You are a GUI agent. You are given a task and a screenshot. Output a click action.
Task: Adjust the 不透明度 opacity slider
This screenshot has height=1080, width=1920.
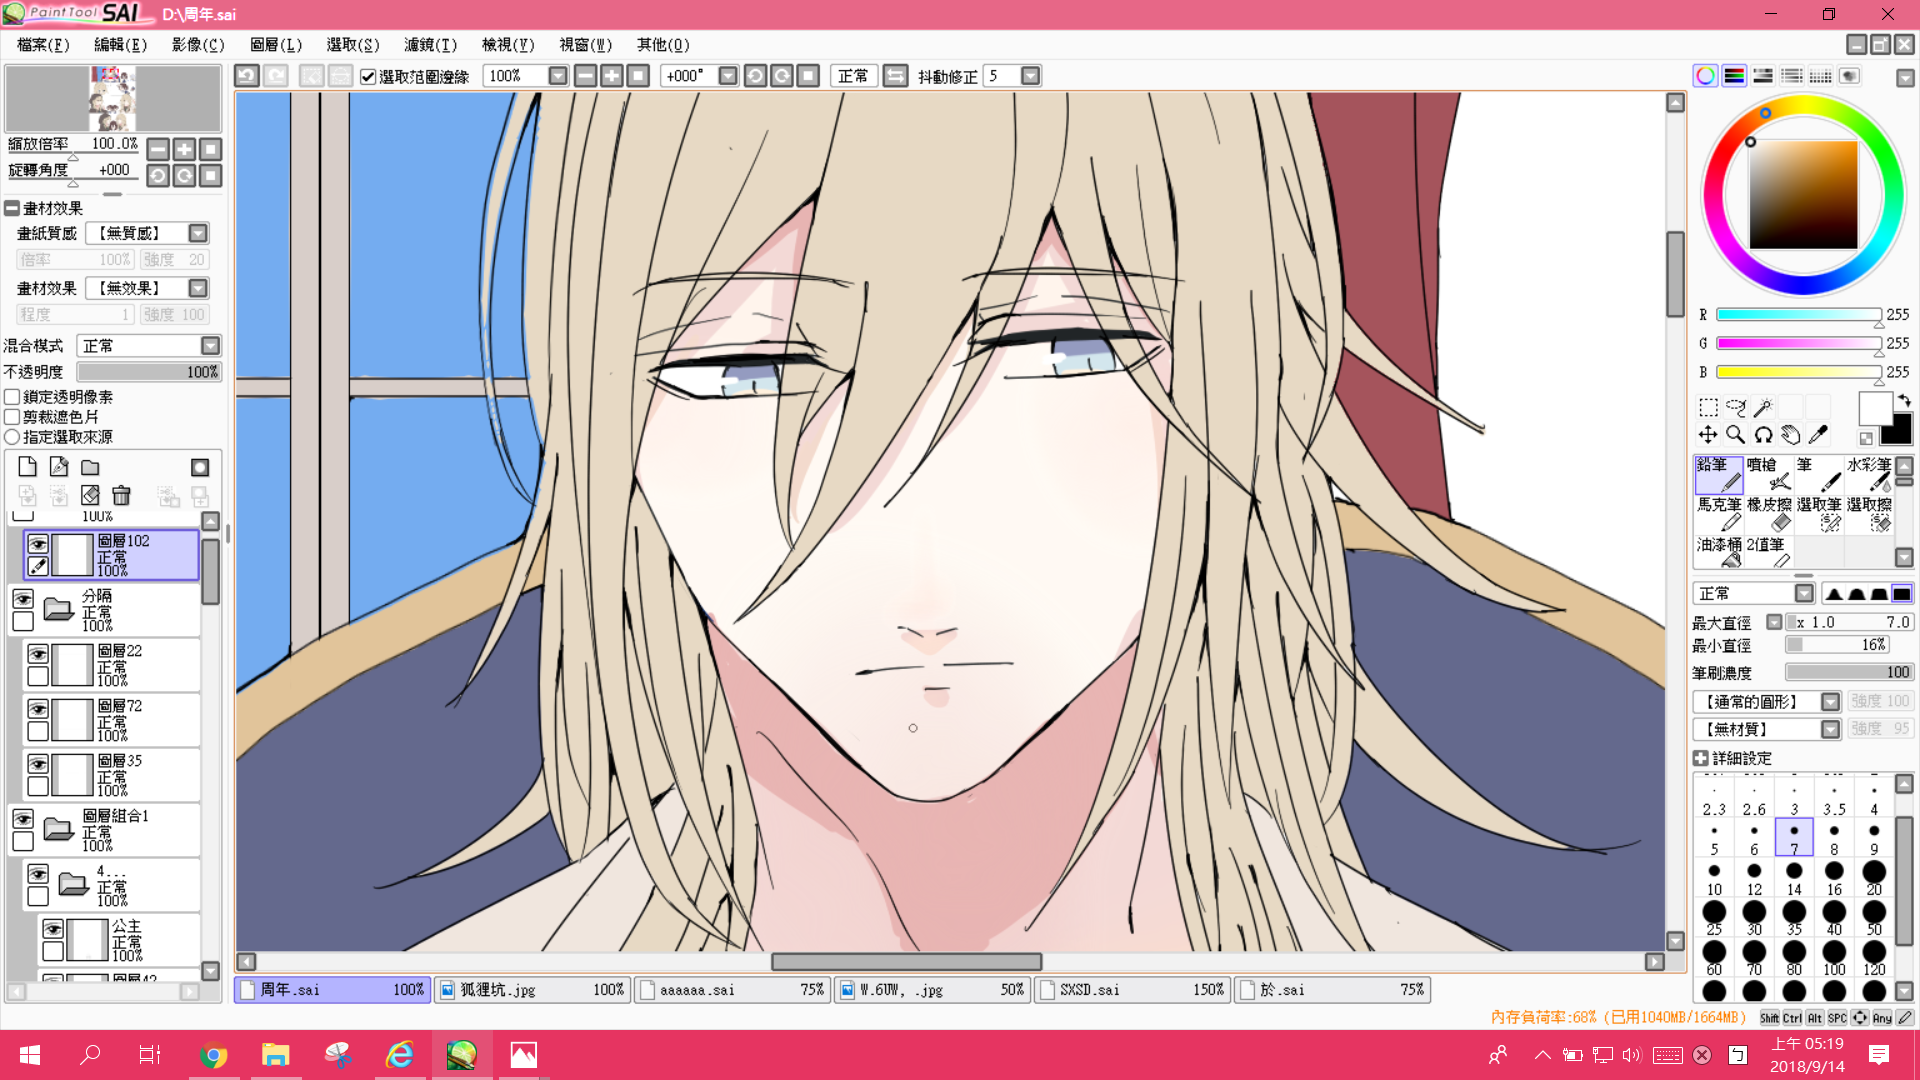tap(149, 372)
